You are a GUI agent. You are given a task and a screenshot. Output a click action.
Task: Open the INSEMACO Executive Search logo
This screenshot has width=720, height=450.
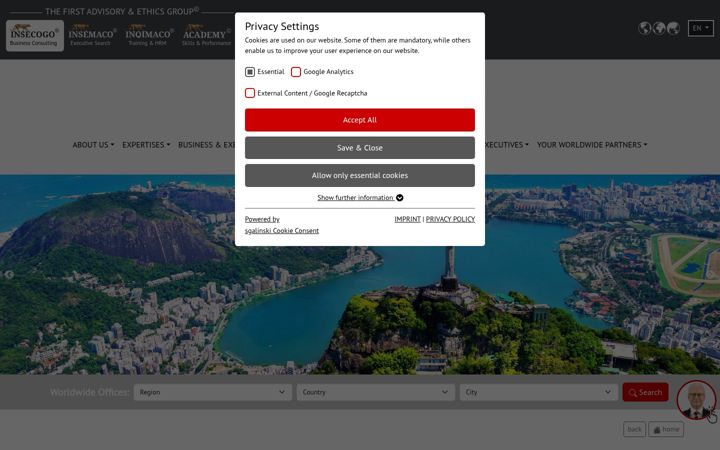(92, 35)
